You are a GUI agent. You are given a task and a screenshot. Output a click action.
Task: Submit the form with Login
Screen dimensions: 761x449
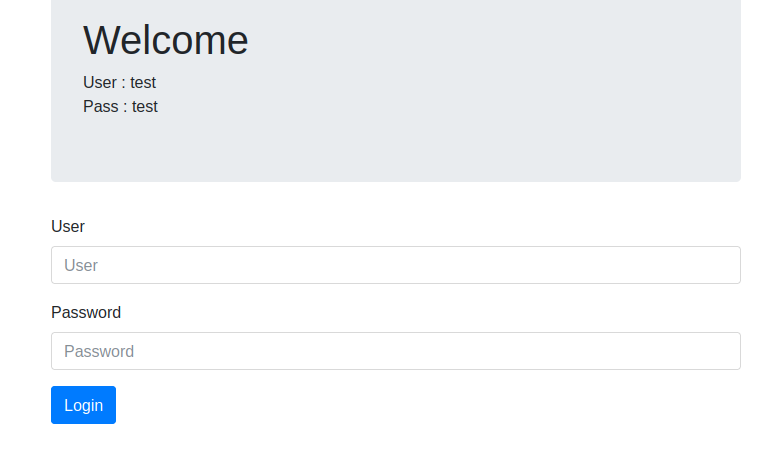83,405
